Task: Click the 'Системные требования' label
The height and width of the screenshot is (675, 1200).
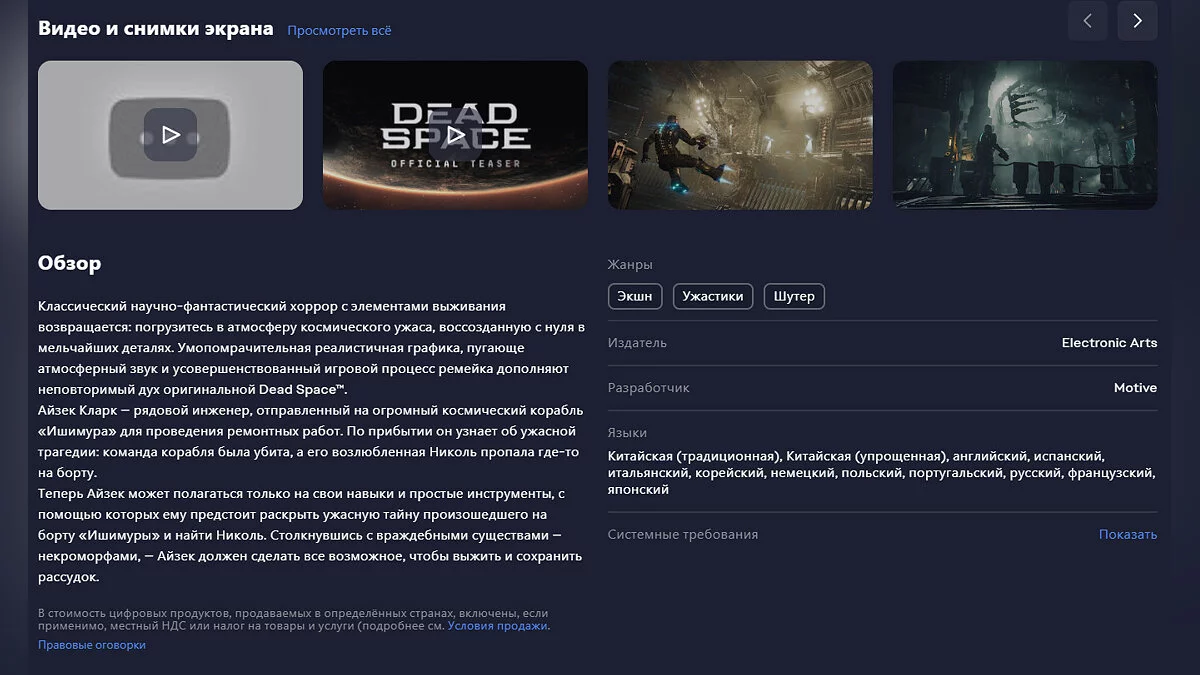Action: tap(683, 534)
